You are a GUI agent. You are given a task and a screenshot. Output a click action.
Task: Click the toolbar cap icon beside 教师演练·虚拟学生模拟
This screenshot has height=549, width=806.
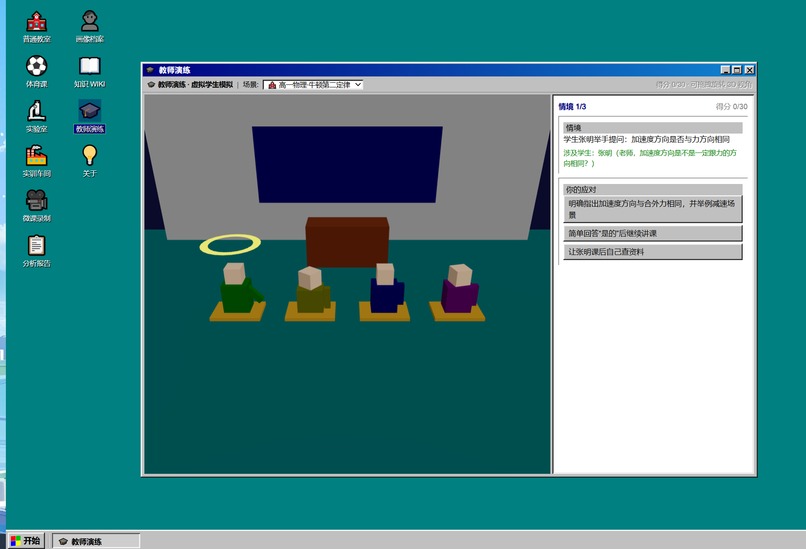(151, 85)
